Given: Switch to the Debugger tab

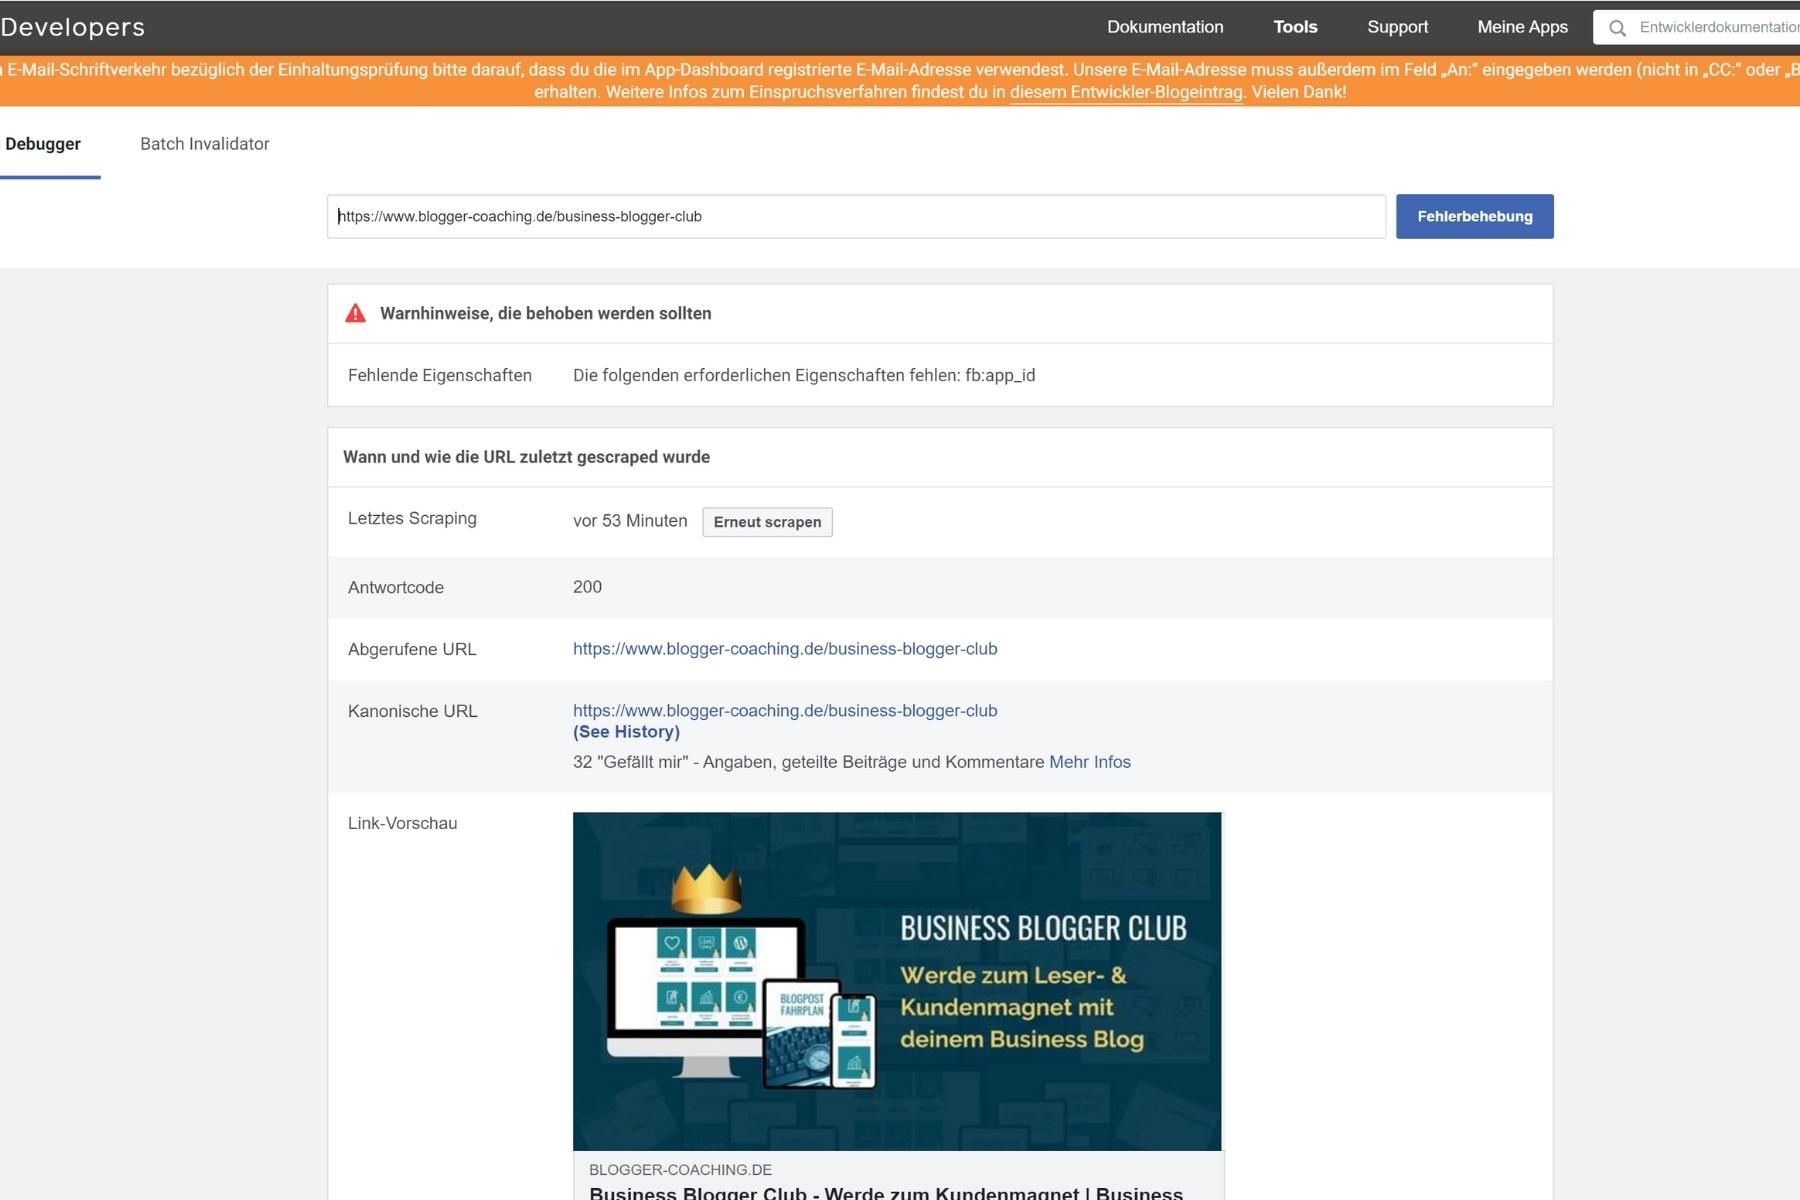Looking at the screenshot, I should coord(43,144).
